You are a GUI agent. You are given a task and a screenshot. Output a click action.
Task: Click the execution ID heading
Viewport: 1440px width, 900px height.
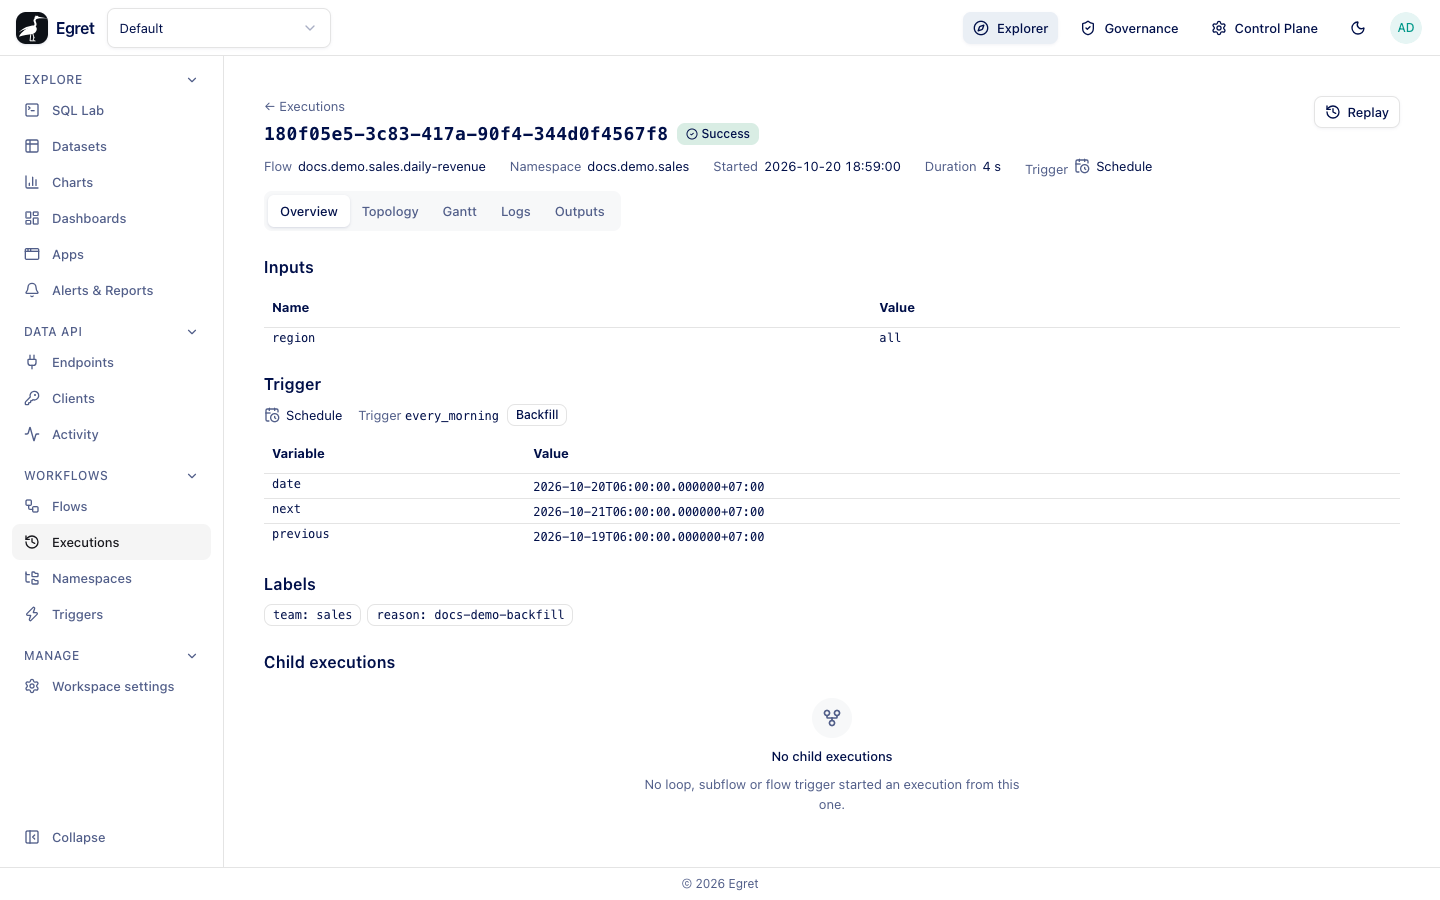pyautogui.click(x=466, y=134)
